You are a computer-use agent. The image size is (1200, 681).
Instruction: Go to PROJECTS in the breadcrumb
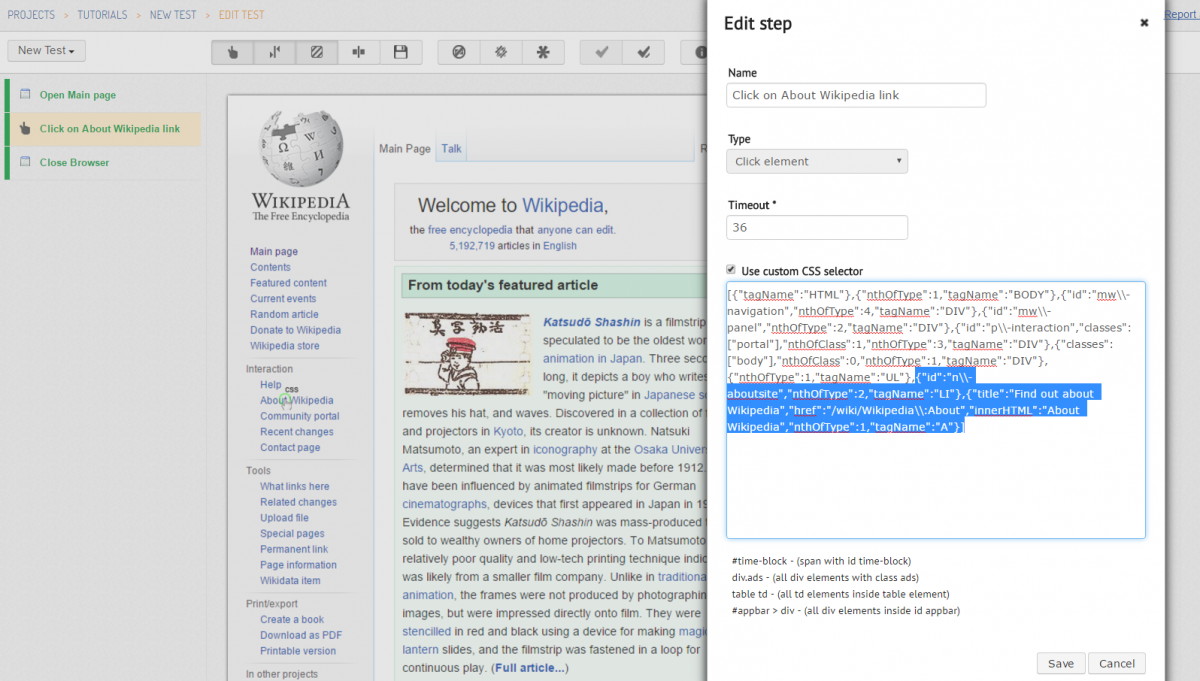(31, 15)
